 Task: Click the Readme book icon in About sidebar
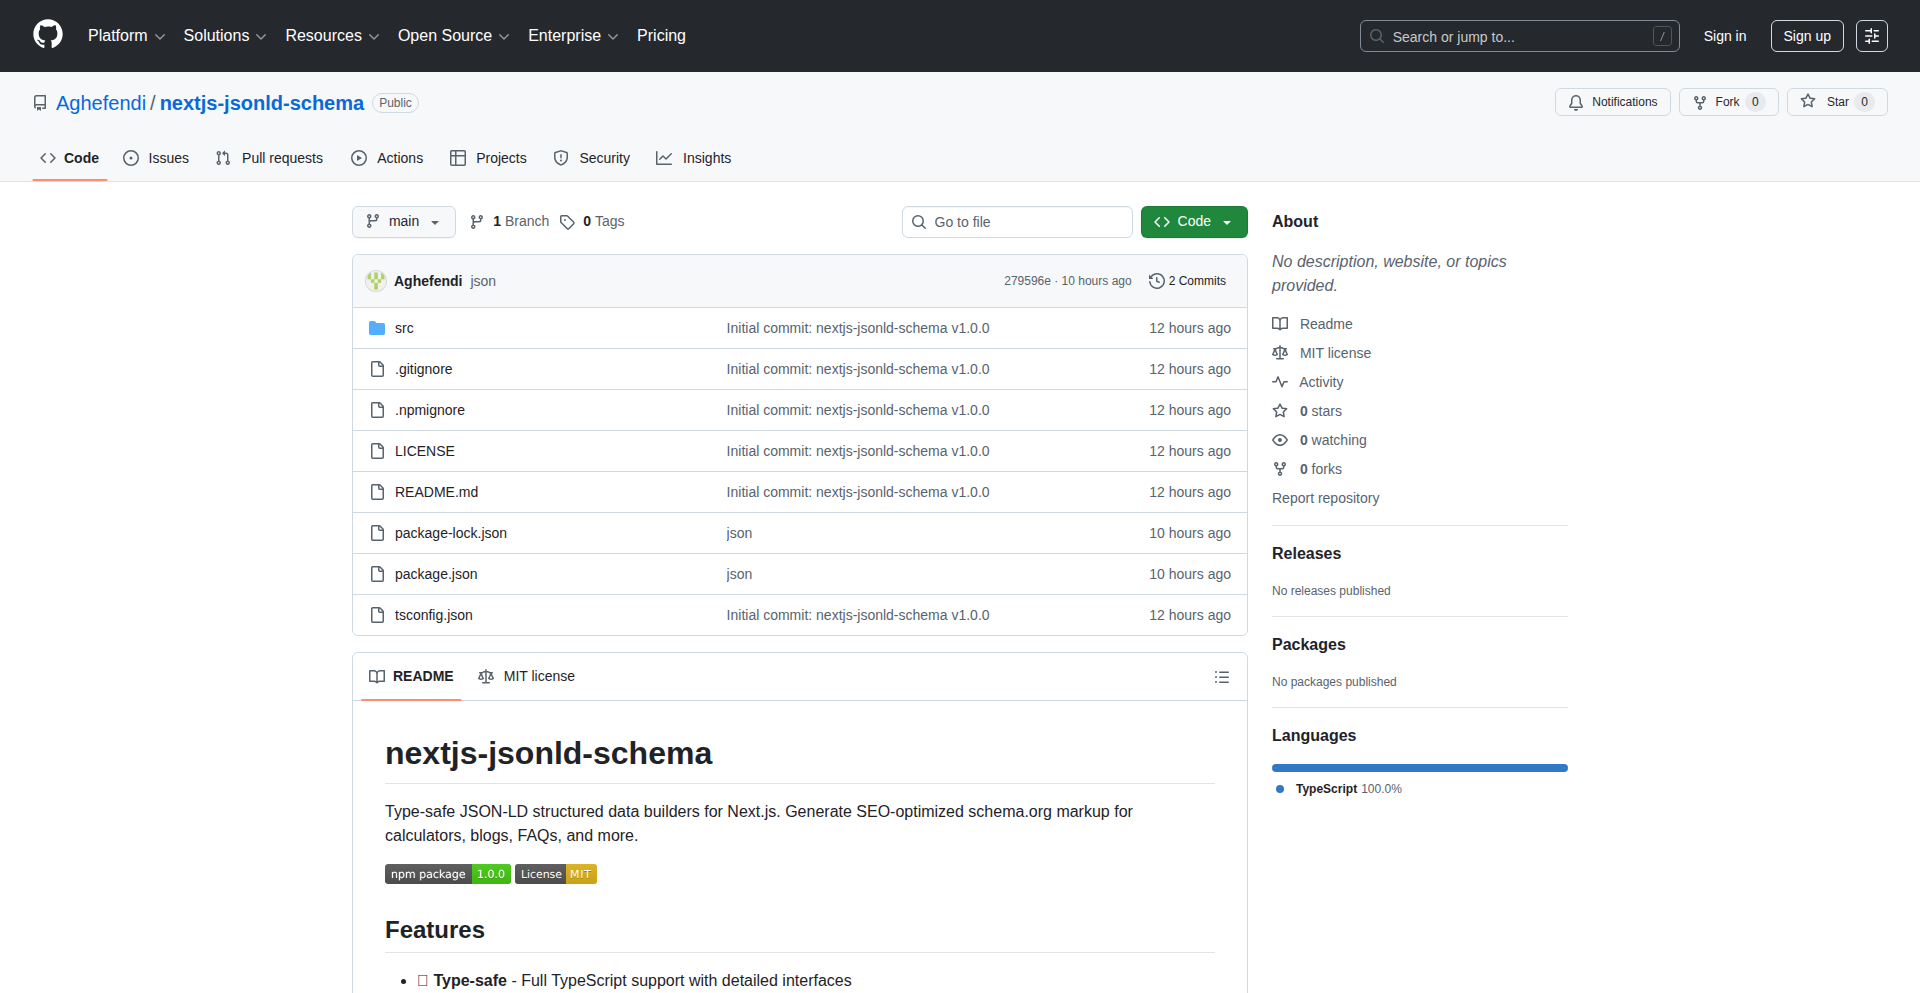pos(1280,323)
